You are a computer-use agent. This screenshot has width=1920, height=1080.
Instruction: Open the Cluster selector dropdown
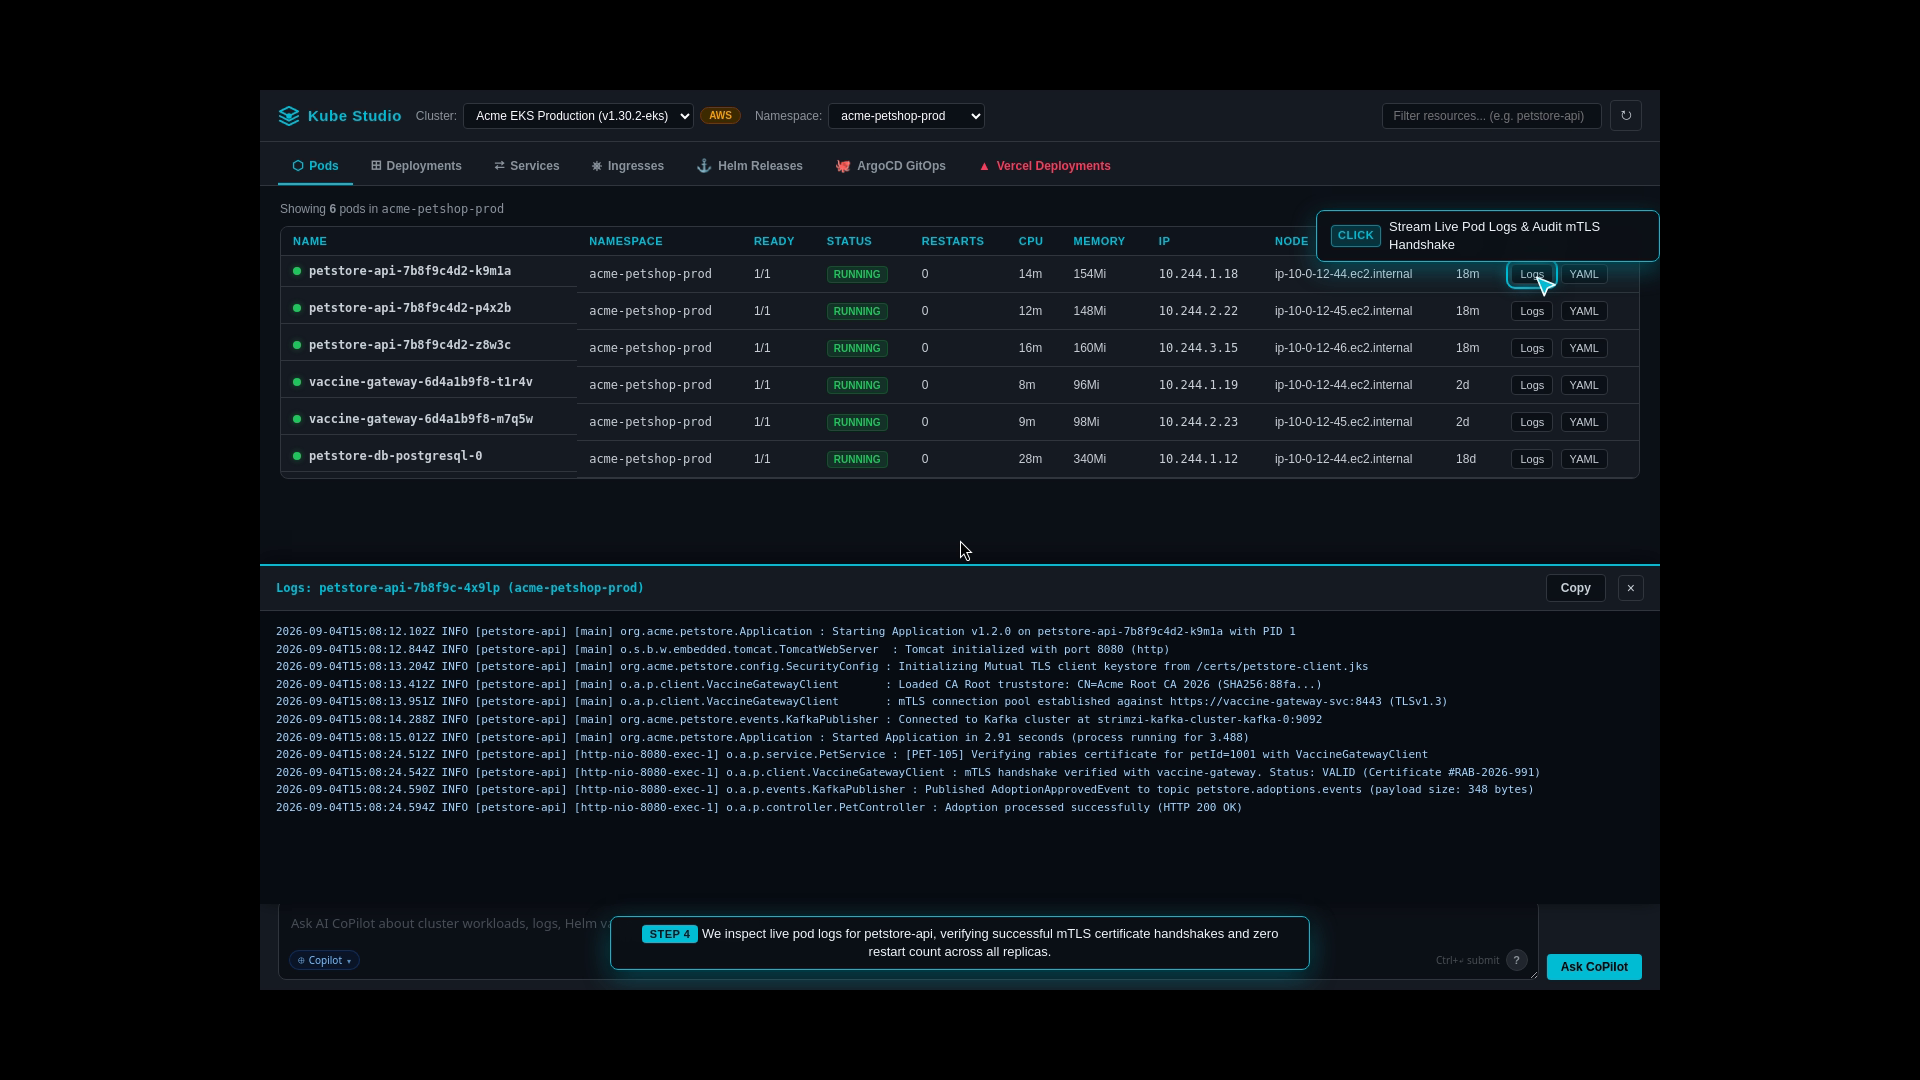click(x=578, y=116)
